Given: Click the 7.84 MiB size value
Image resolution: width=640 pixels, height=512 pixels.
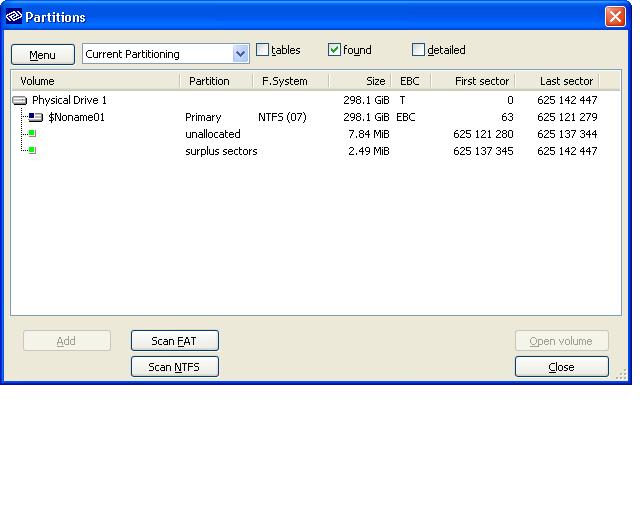Looking at the screenshot, I should tap(369, 134).
